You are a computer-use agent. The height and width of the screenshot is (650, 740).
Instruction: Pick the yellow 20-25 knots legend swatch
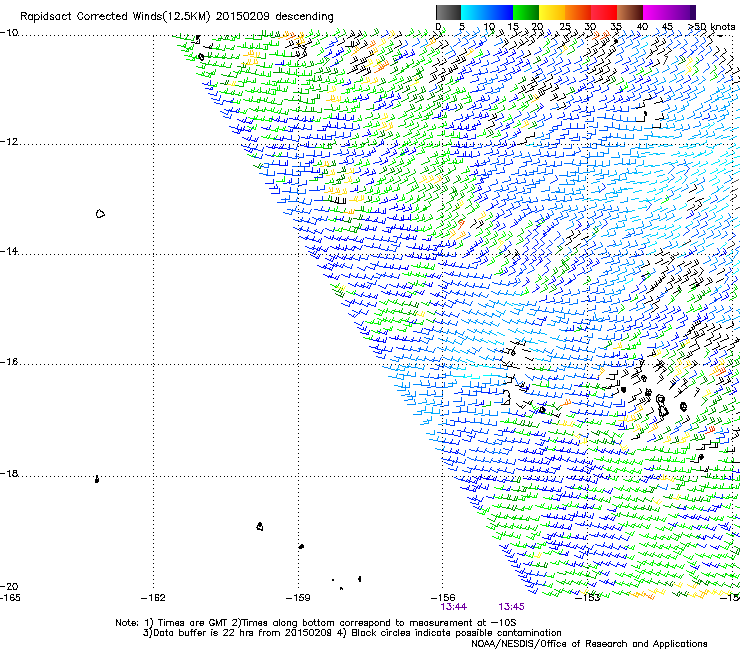pos(552,12)
